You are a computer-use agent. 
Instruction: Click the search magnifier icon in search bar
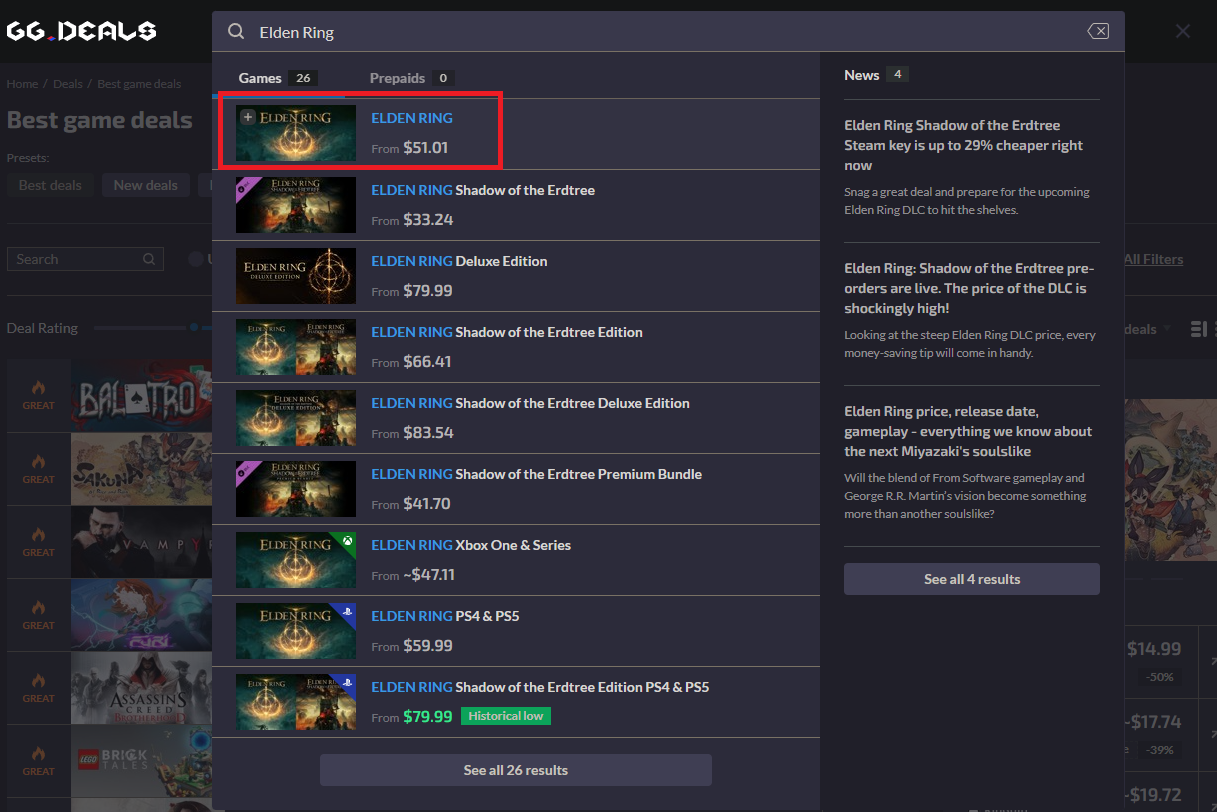coord(236,32)
